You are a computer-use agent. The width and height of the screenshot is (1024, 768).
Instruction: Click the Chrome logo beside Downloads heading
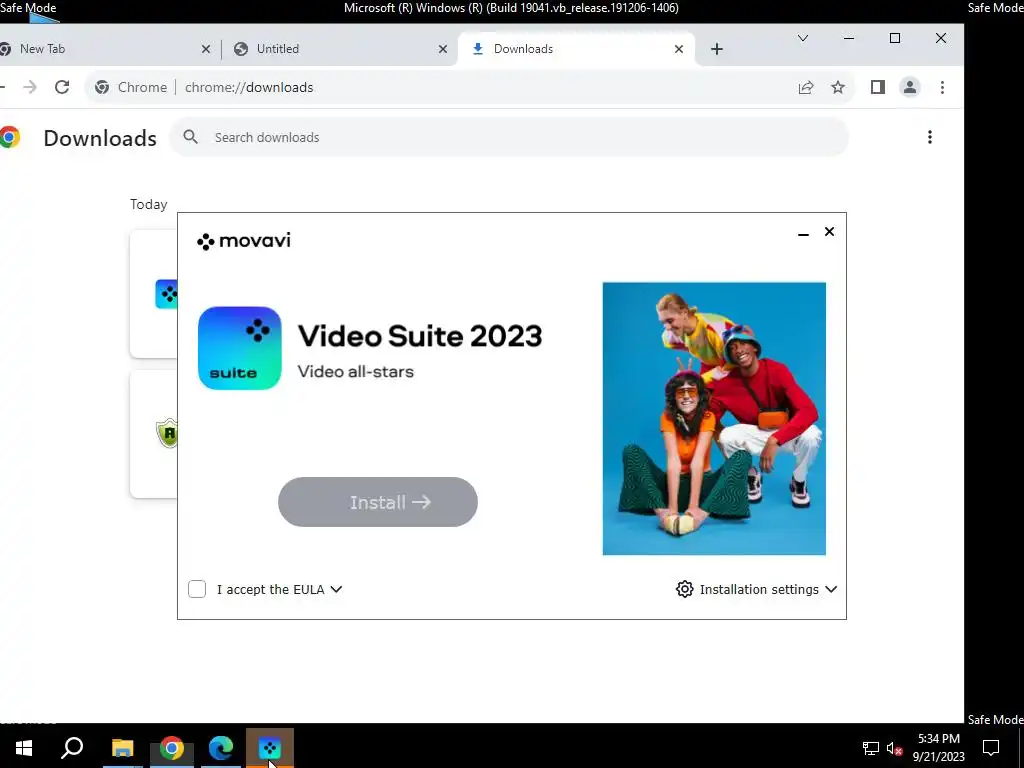(9, 137)
